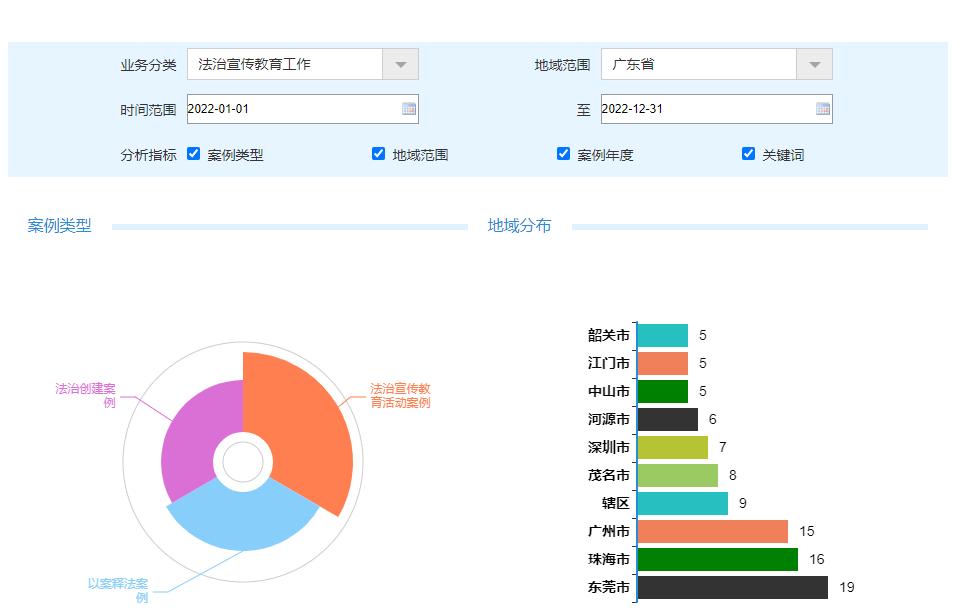Open the end date calendar icon
Image resolution: width=960 pixels, height=612 pixels.
[x=823, y=109]
